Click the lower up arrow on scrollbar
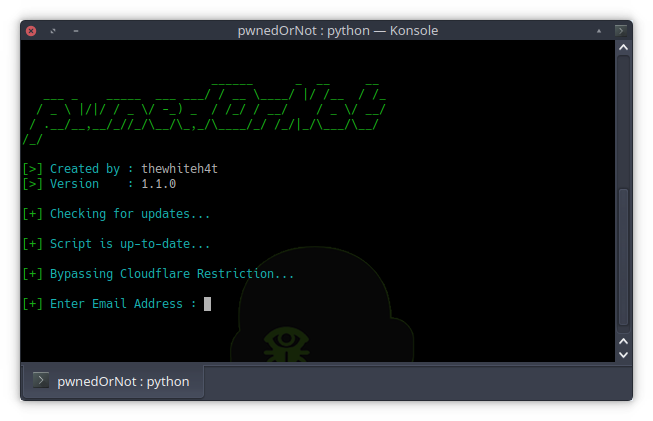Viewport: 653px width, 421px height. click(623, 341)
